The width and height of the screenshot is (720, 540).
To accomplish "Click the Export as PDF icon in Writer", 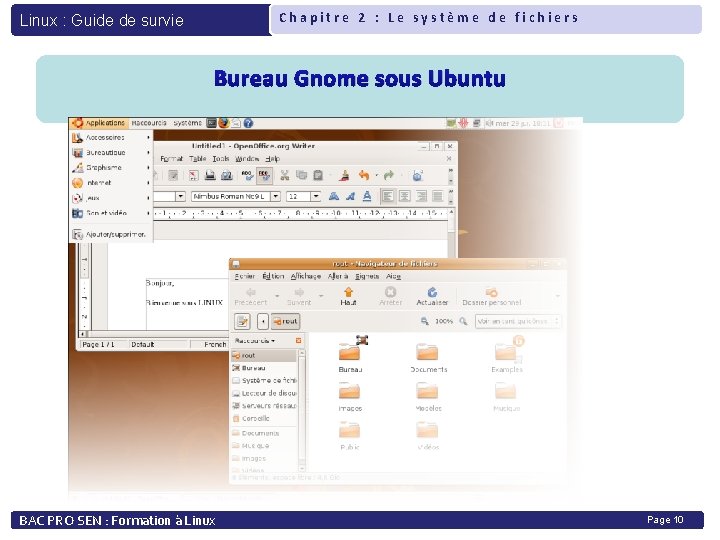I will tap(193, 175).
